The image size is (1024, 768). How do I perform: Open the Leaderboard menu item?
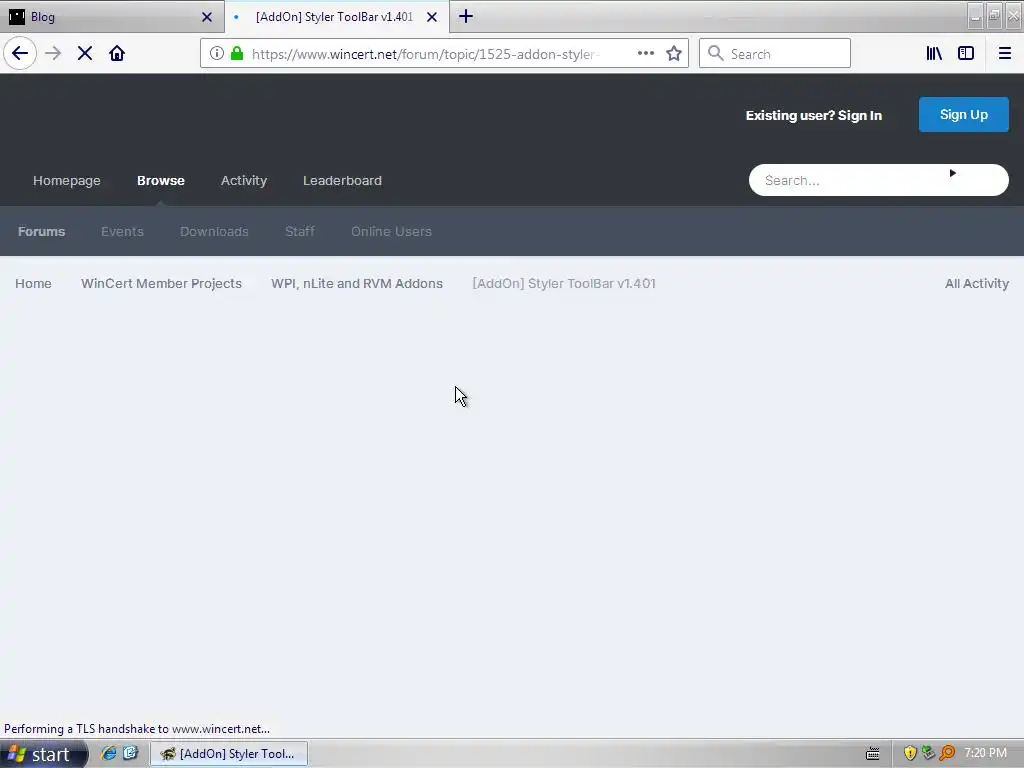342,181
